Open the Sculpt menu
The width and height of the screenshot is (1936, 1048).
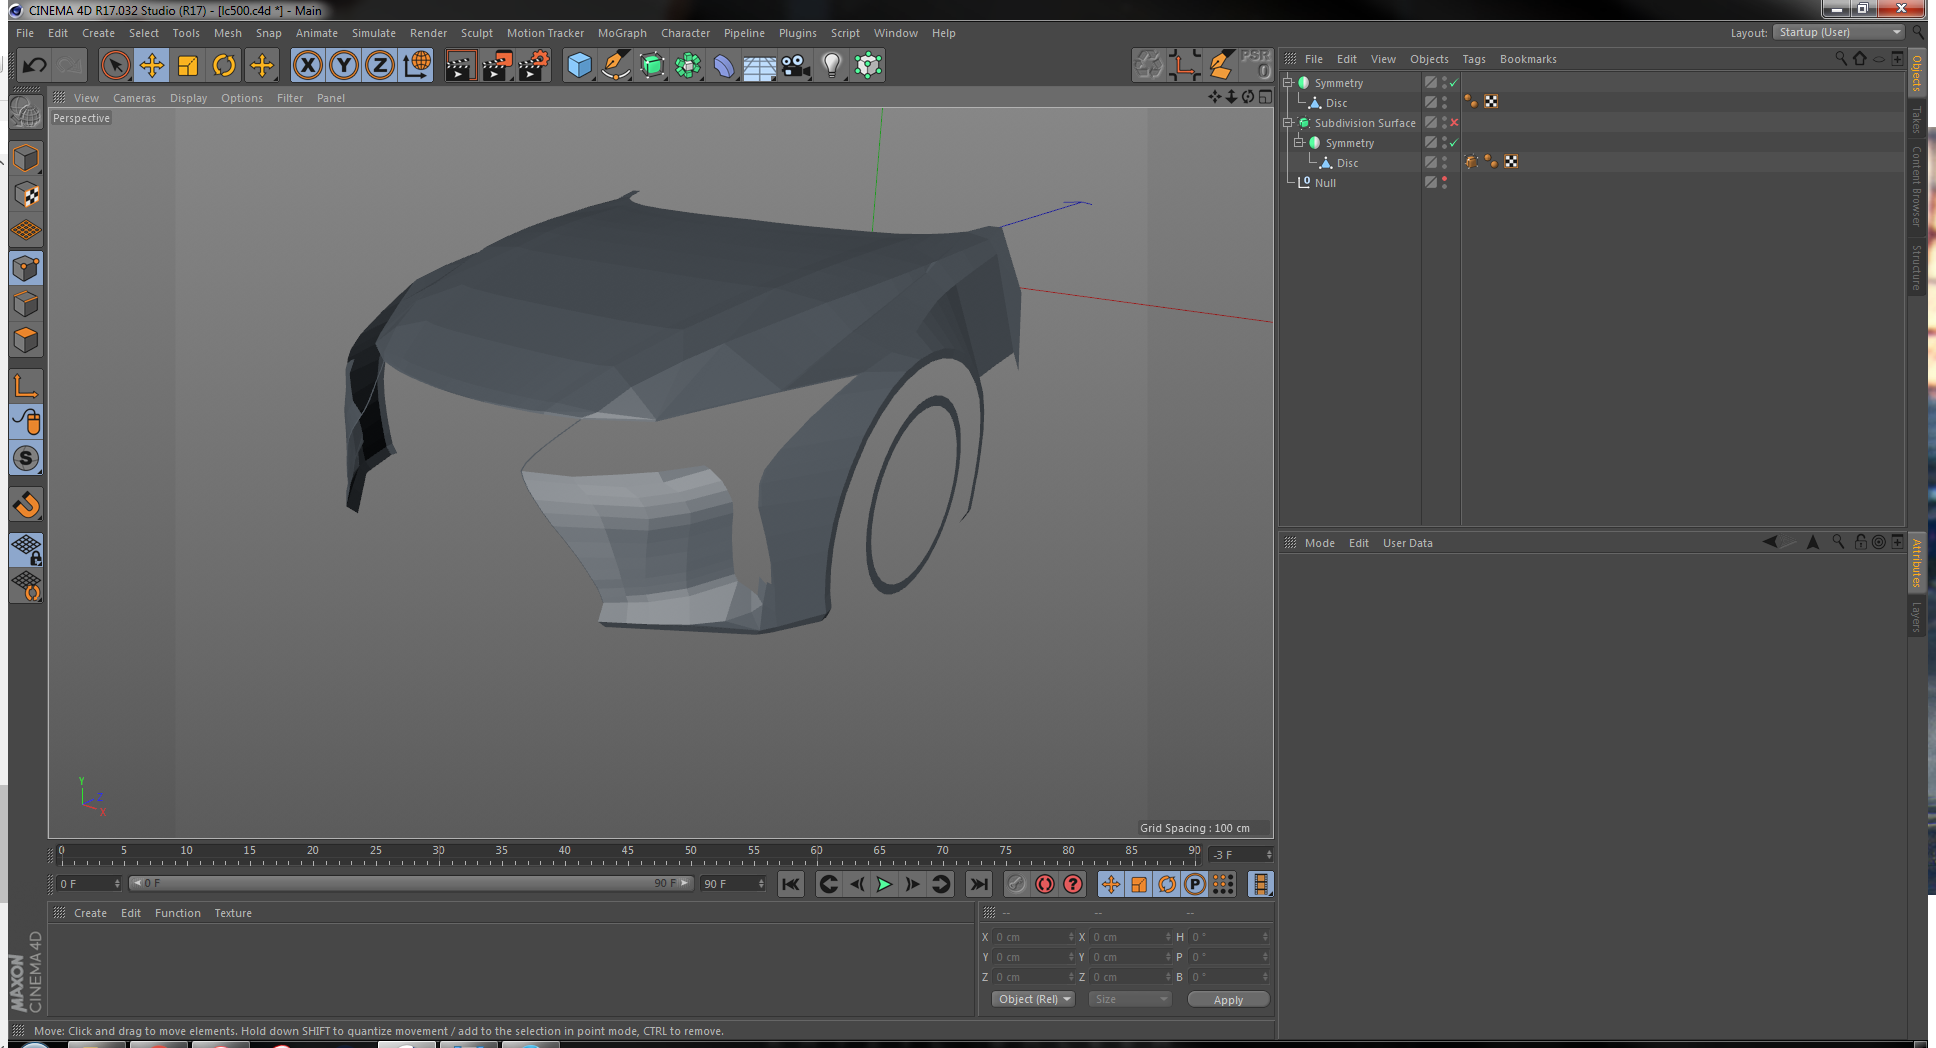pyautogui.click(x=476, y=33)
